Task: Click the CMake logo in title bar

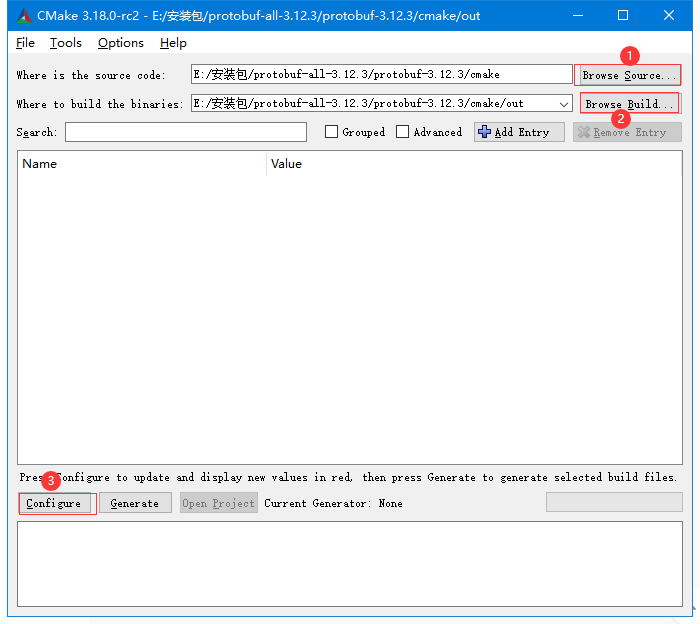Action: pyautogui.click(x=24, y=15)
